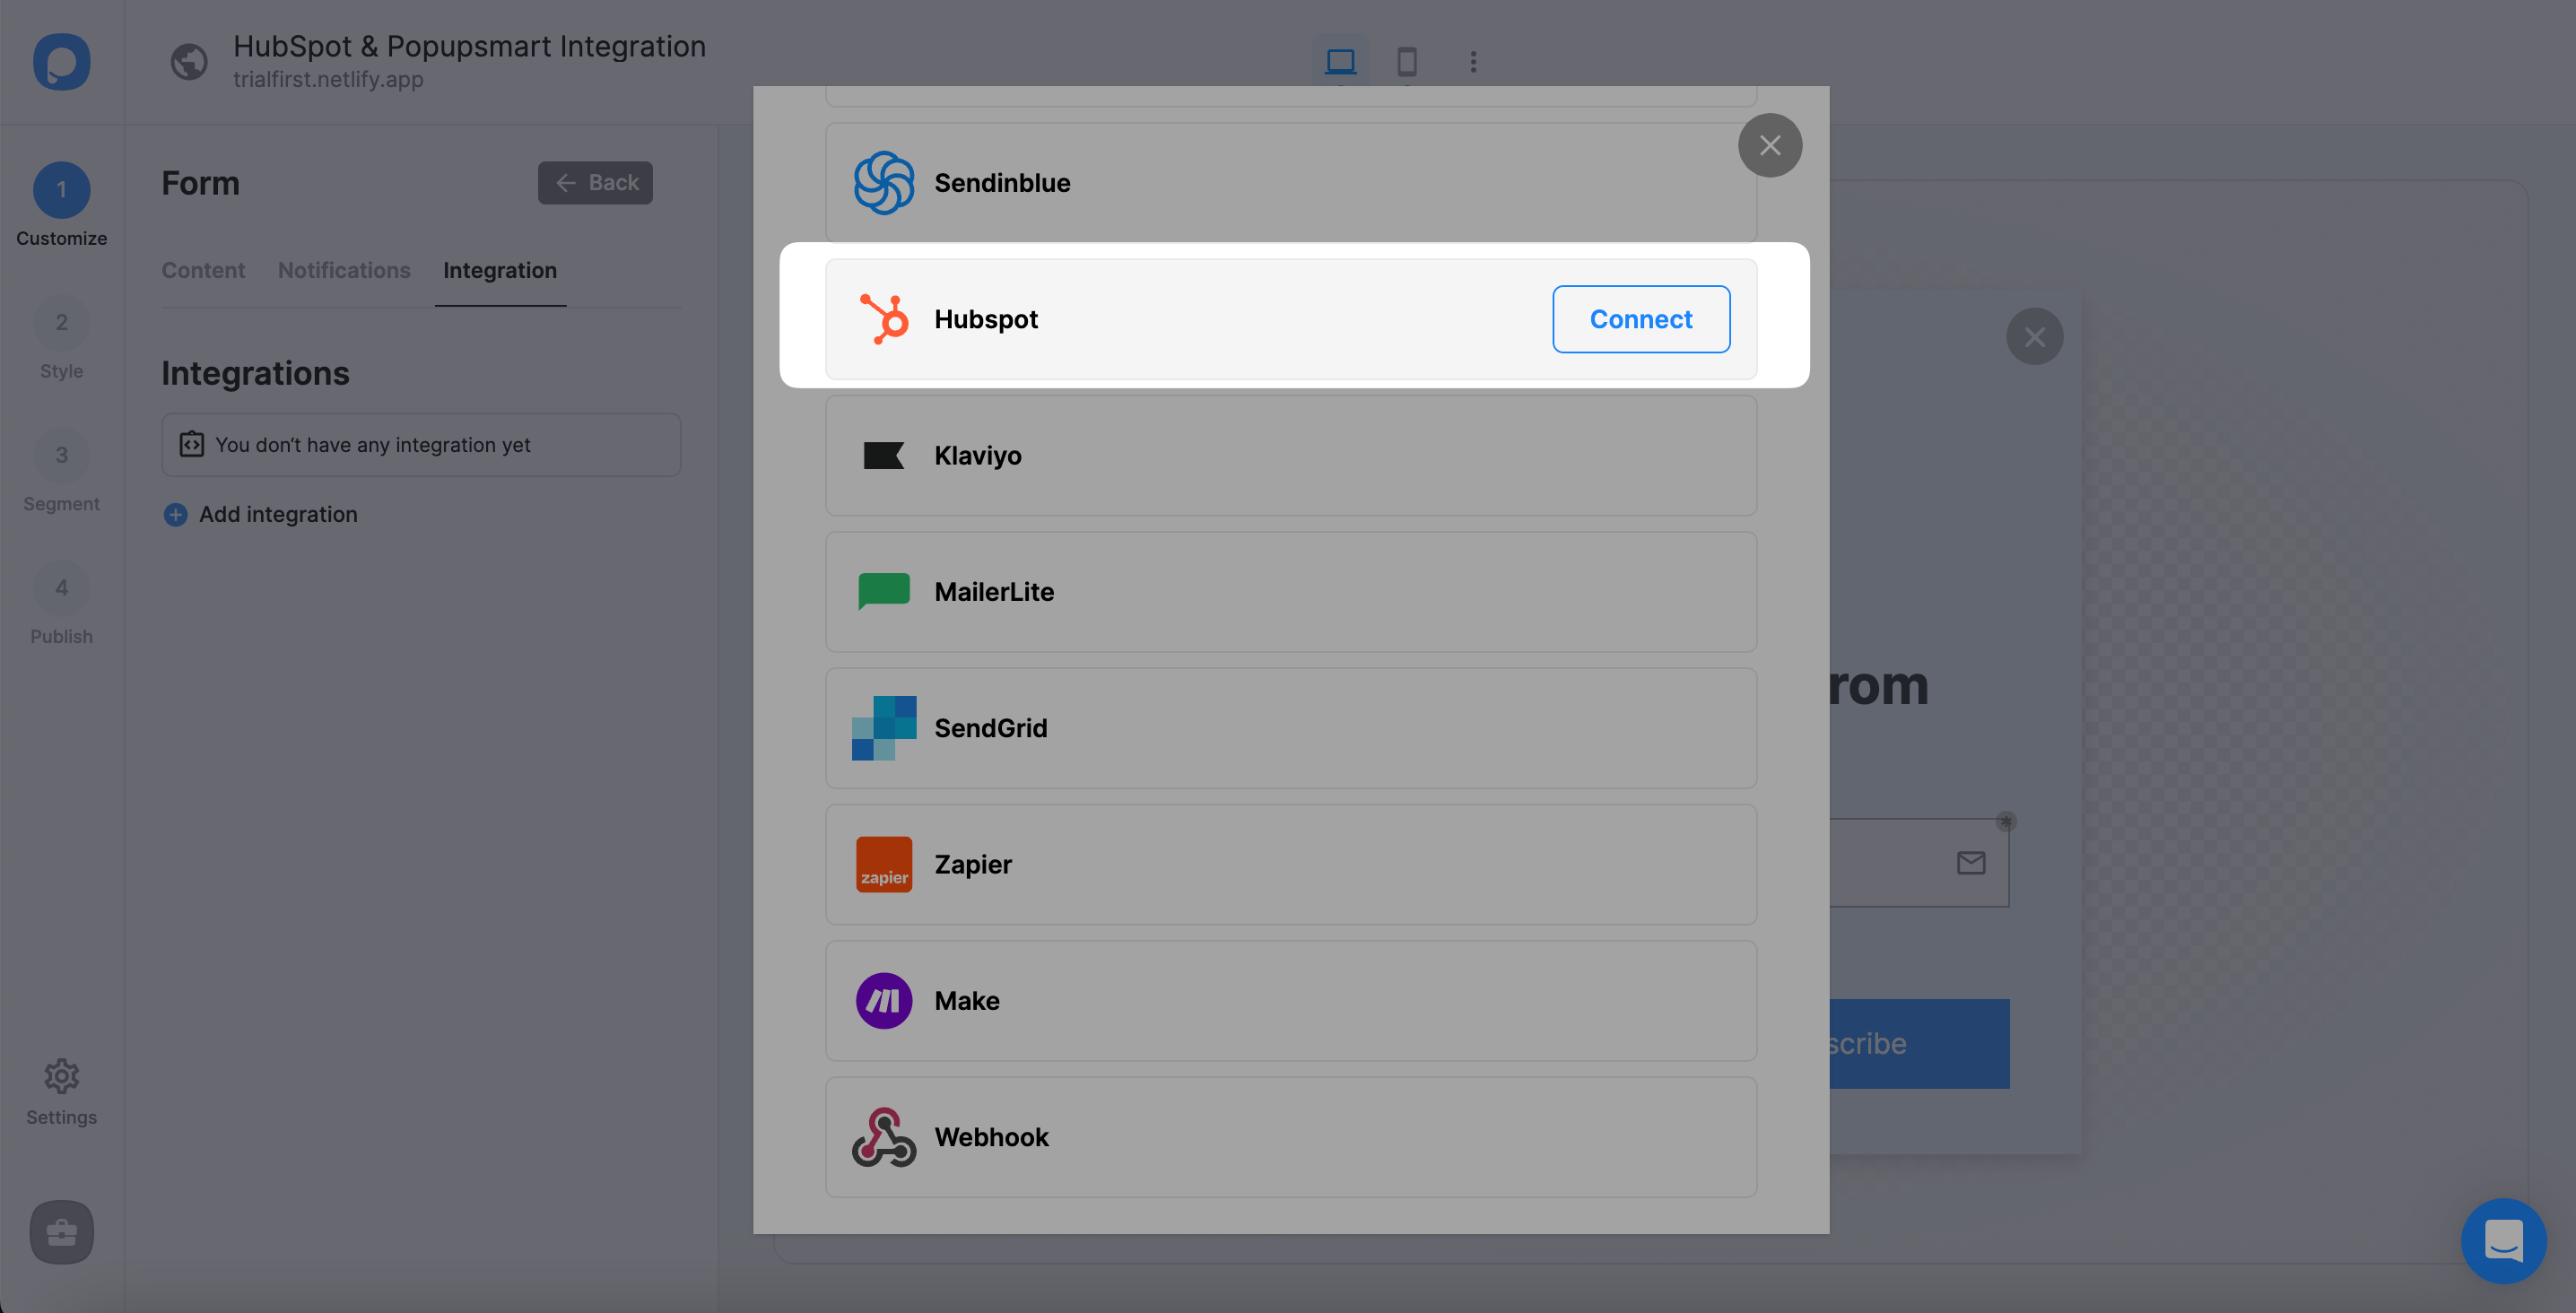This screenshot has width=2576, height=1313.
Task: Click the MailerLite green square icon
Action: [x=884, y=589]
